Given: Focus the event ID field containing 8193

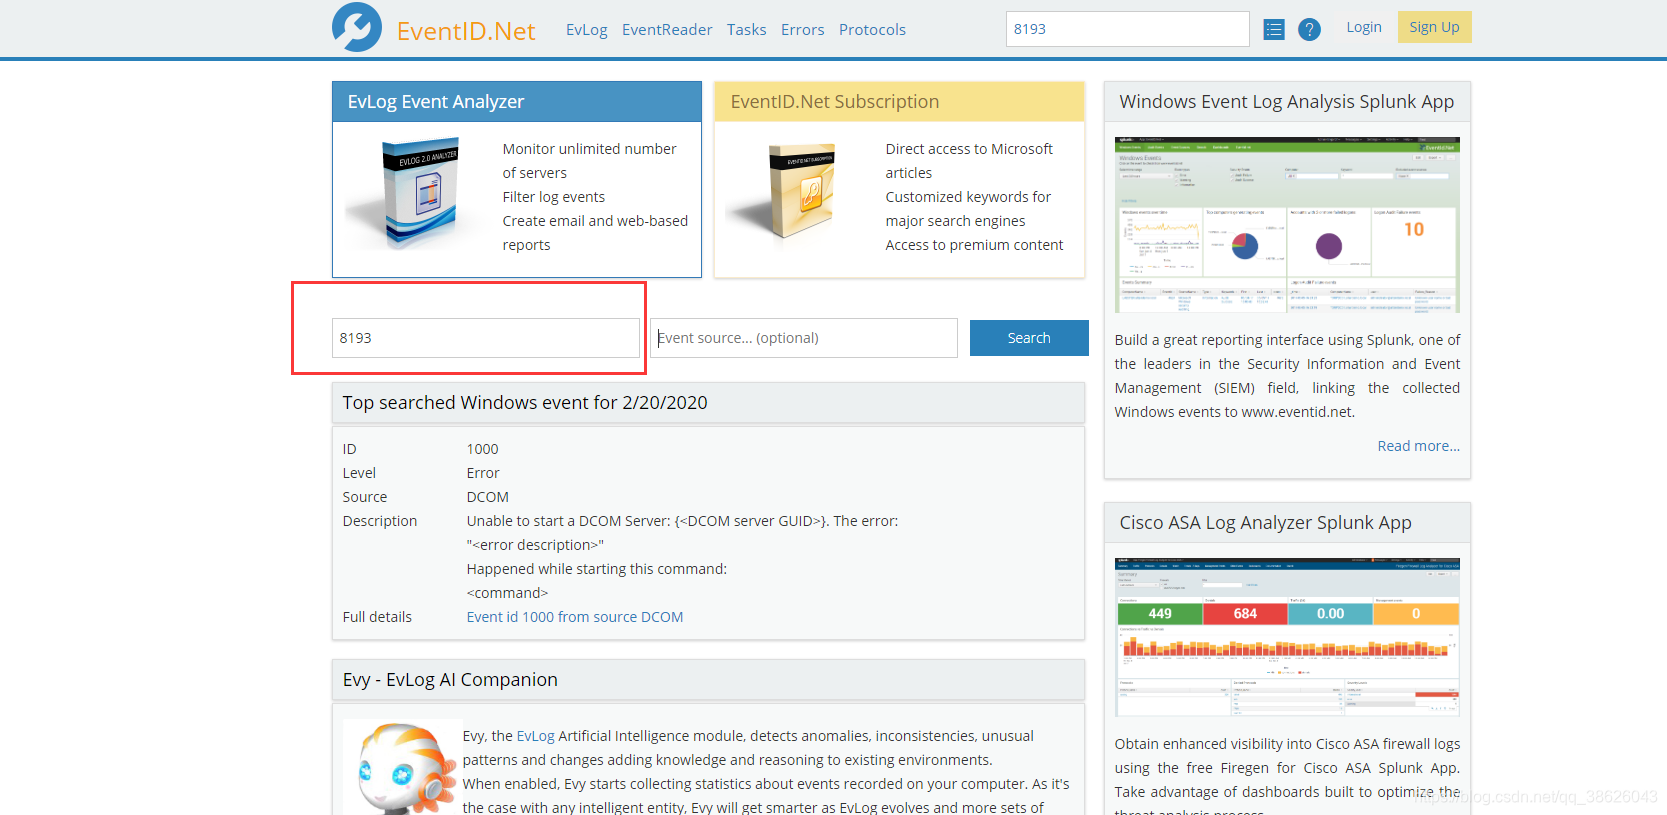Looking at the screenshot, I should [485, 338].
